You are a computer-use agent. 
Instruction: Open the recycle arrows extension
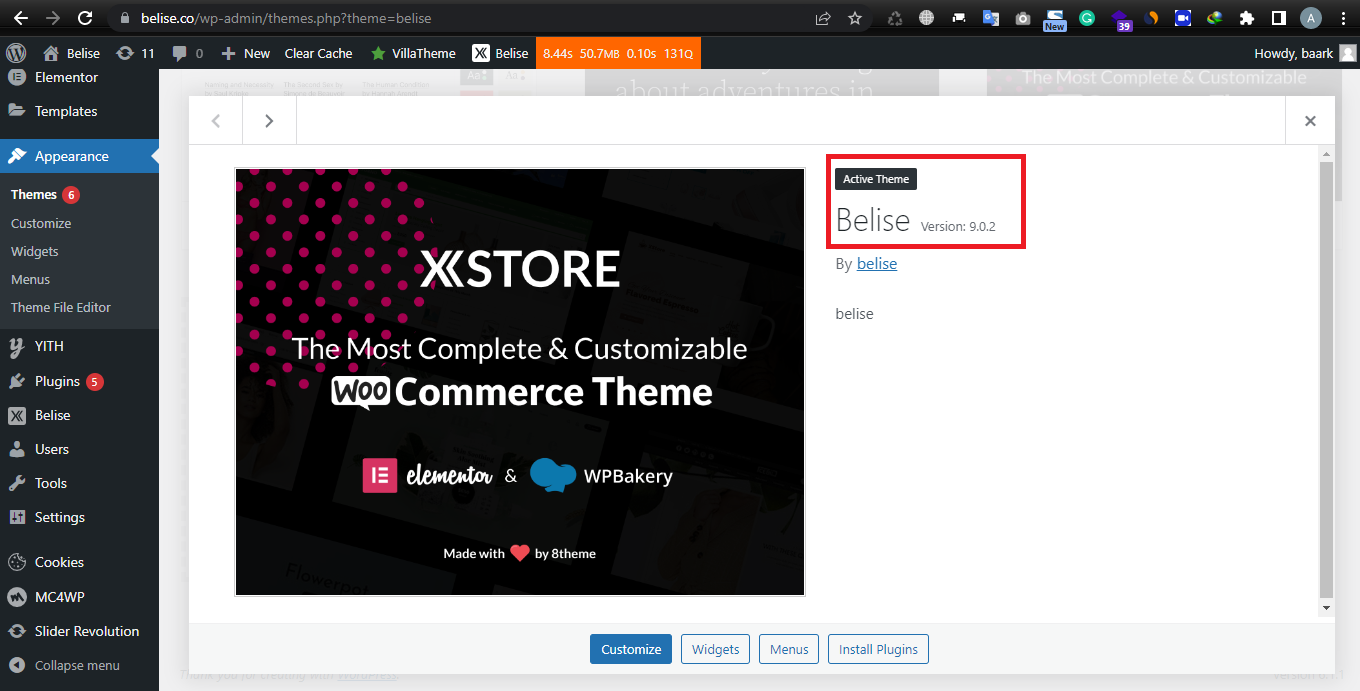click(x=895, y=18)
